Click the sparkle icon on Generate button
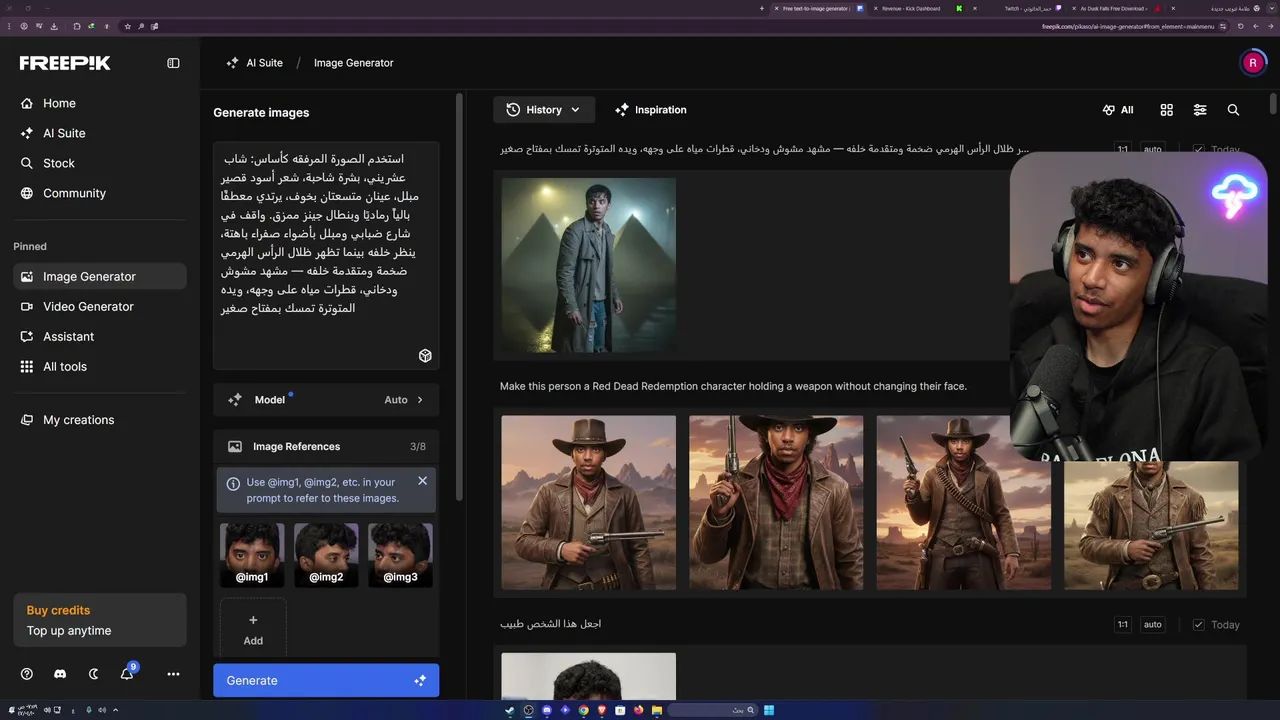 [x=420, y=681]
